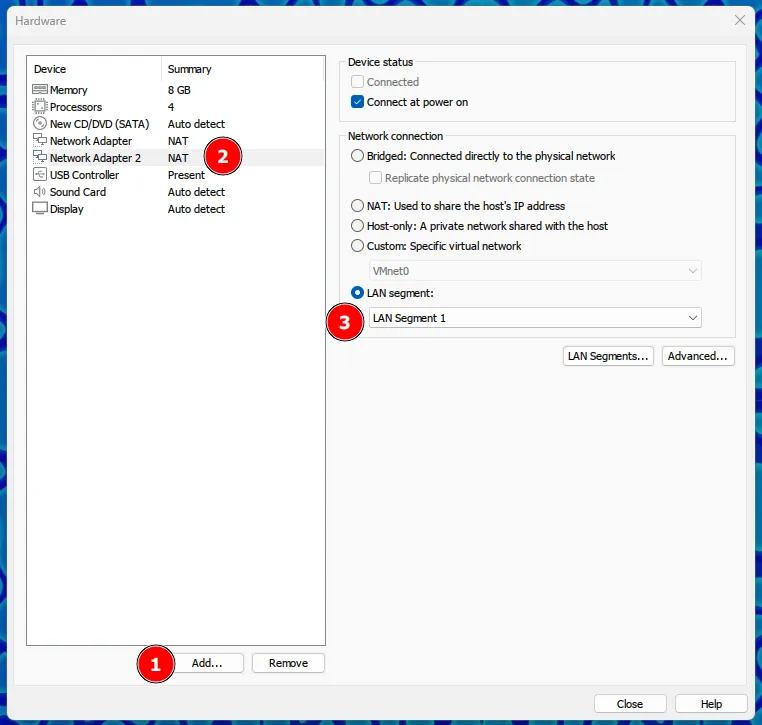Choose Custom: Specific virtual network option

[358, 246]
